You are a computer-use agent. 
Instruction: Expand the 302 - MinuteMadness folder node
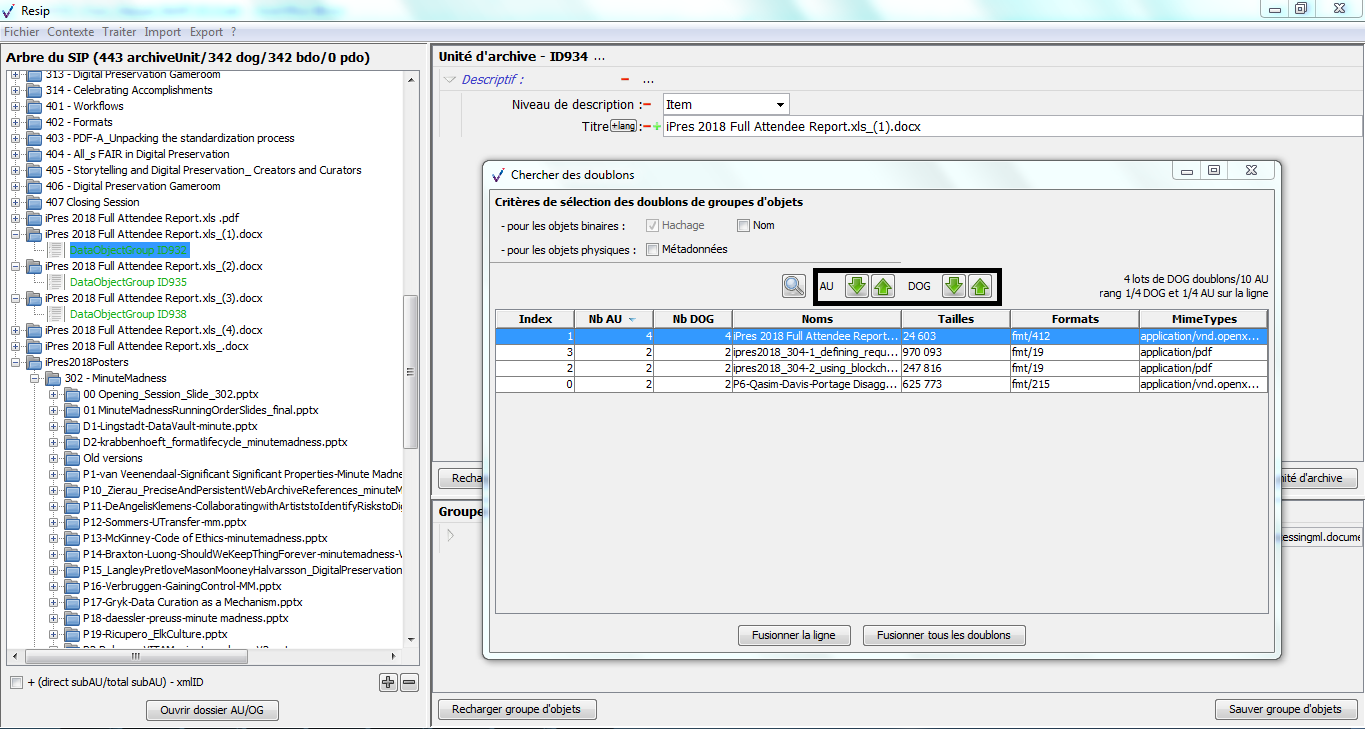[x=36, y=378]
